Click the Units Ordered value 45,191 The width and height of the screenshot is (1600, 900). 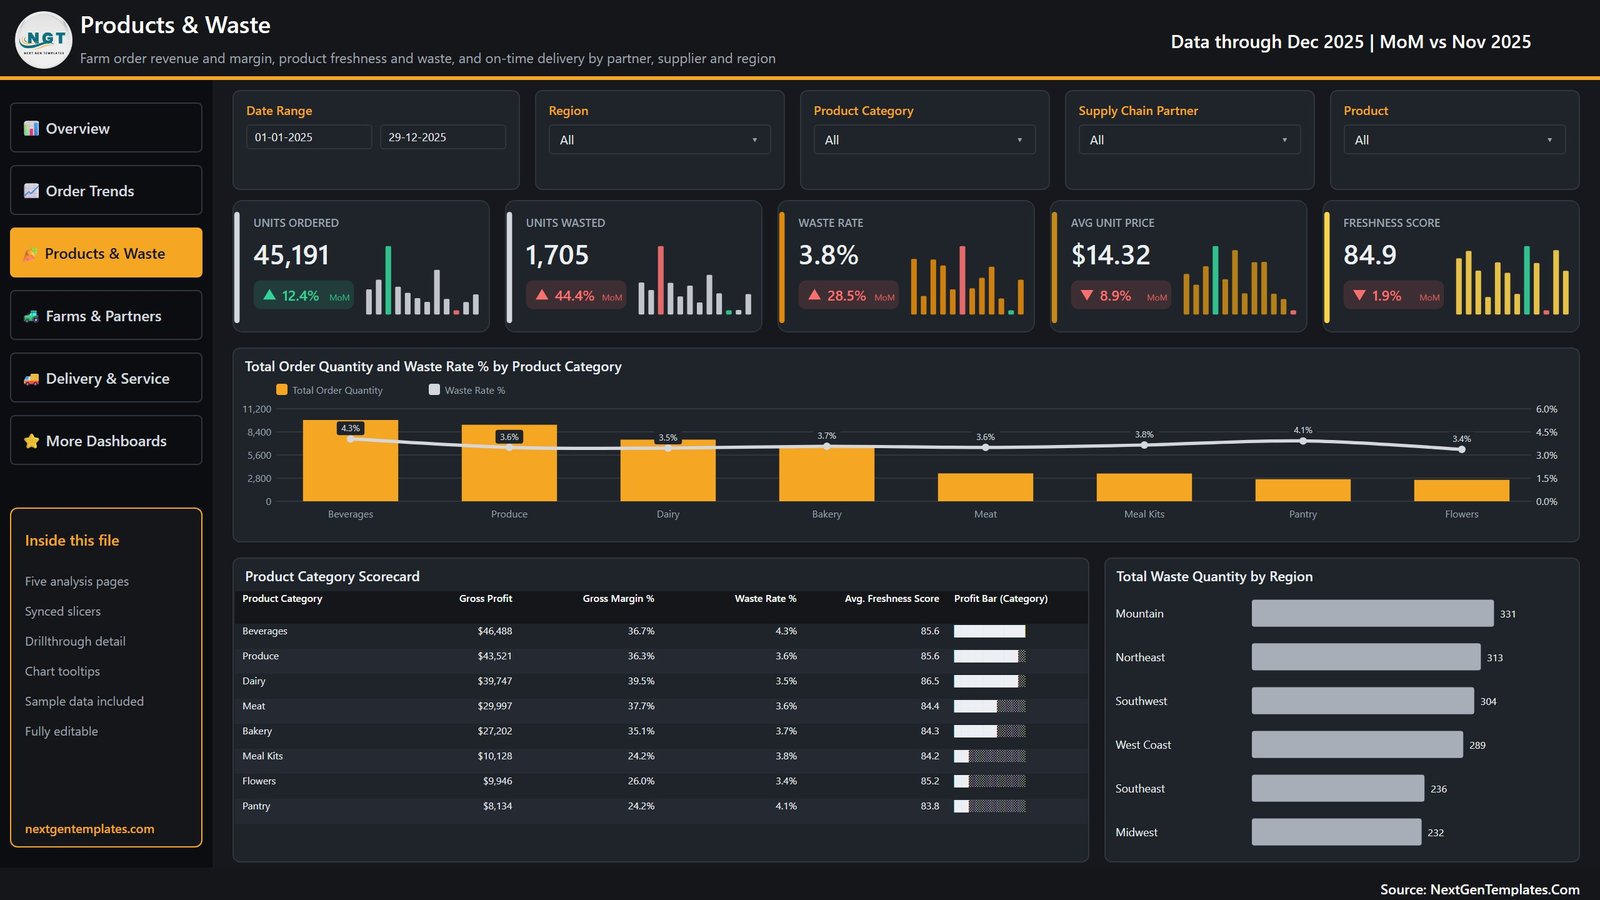[291, 255]
